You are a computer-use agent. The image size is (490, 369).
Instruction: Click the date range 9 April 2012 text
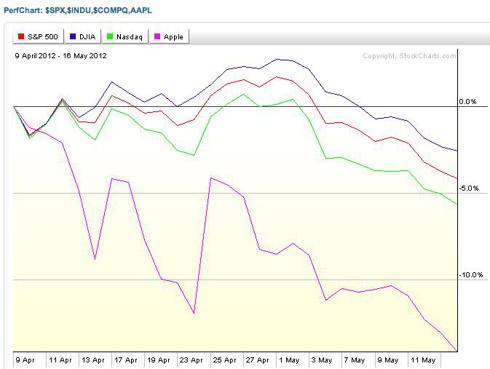[60, 56]
